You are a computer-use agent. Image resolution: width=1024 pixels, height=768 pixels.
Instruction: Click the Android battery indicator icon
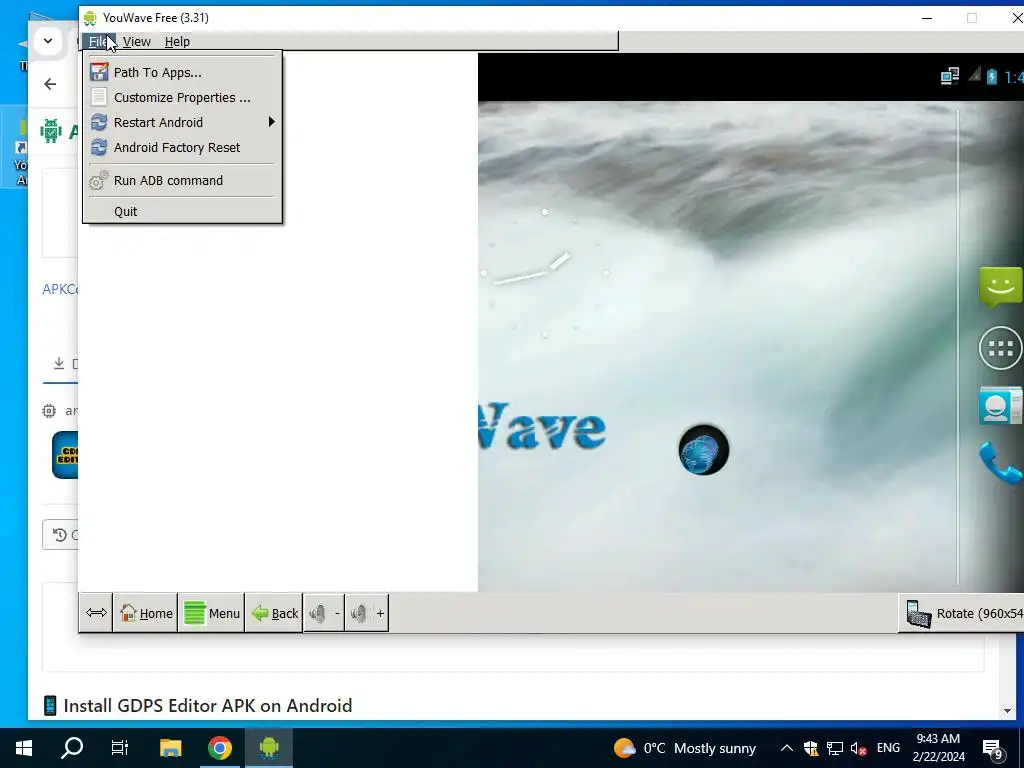point(992,77)
